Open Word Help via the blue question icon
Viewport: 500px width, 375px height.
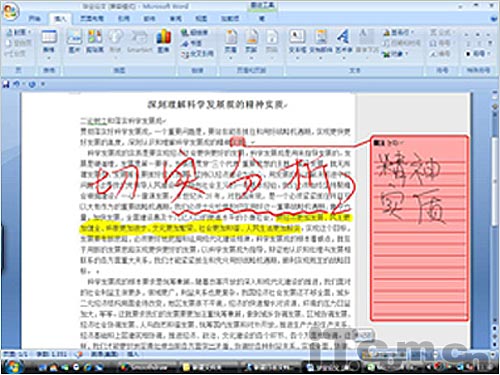[x=493, y=19]
